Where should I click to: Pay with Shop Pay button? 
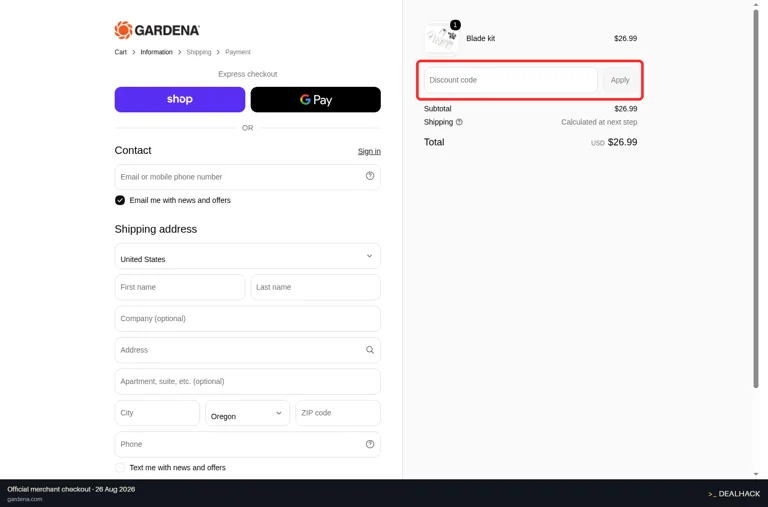pyautogui.click(x=180, y=99)
